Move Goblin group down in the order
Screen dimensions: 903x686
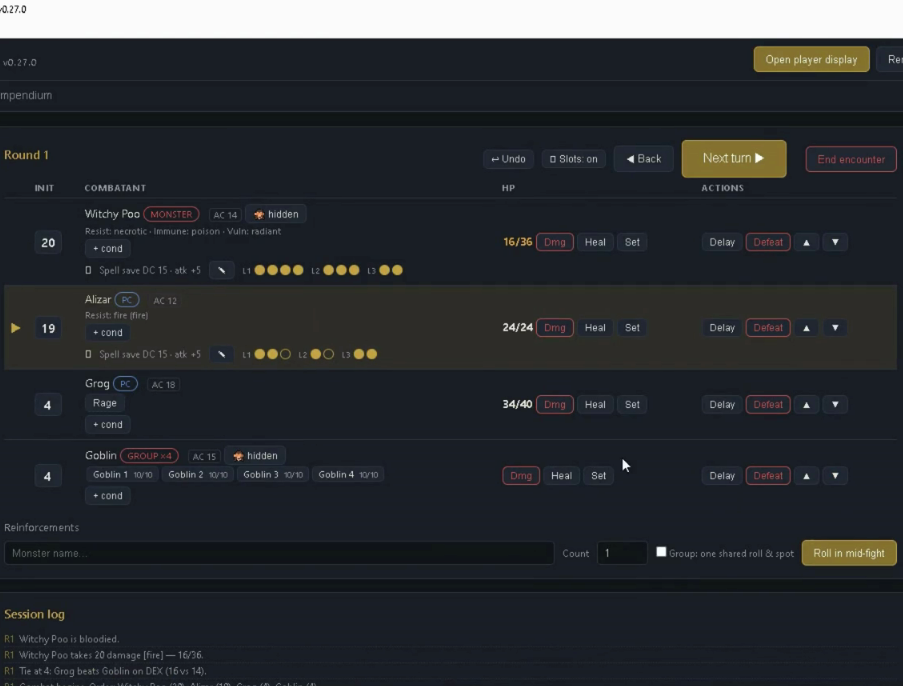pos(835,476)
